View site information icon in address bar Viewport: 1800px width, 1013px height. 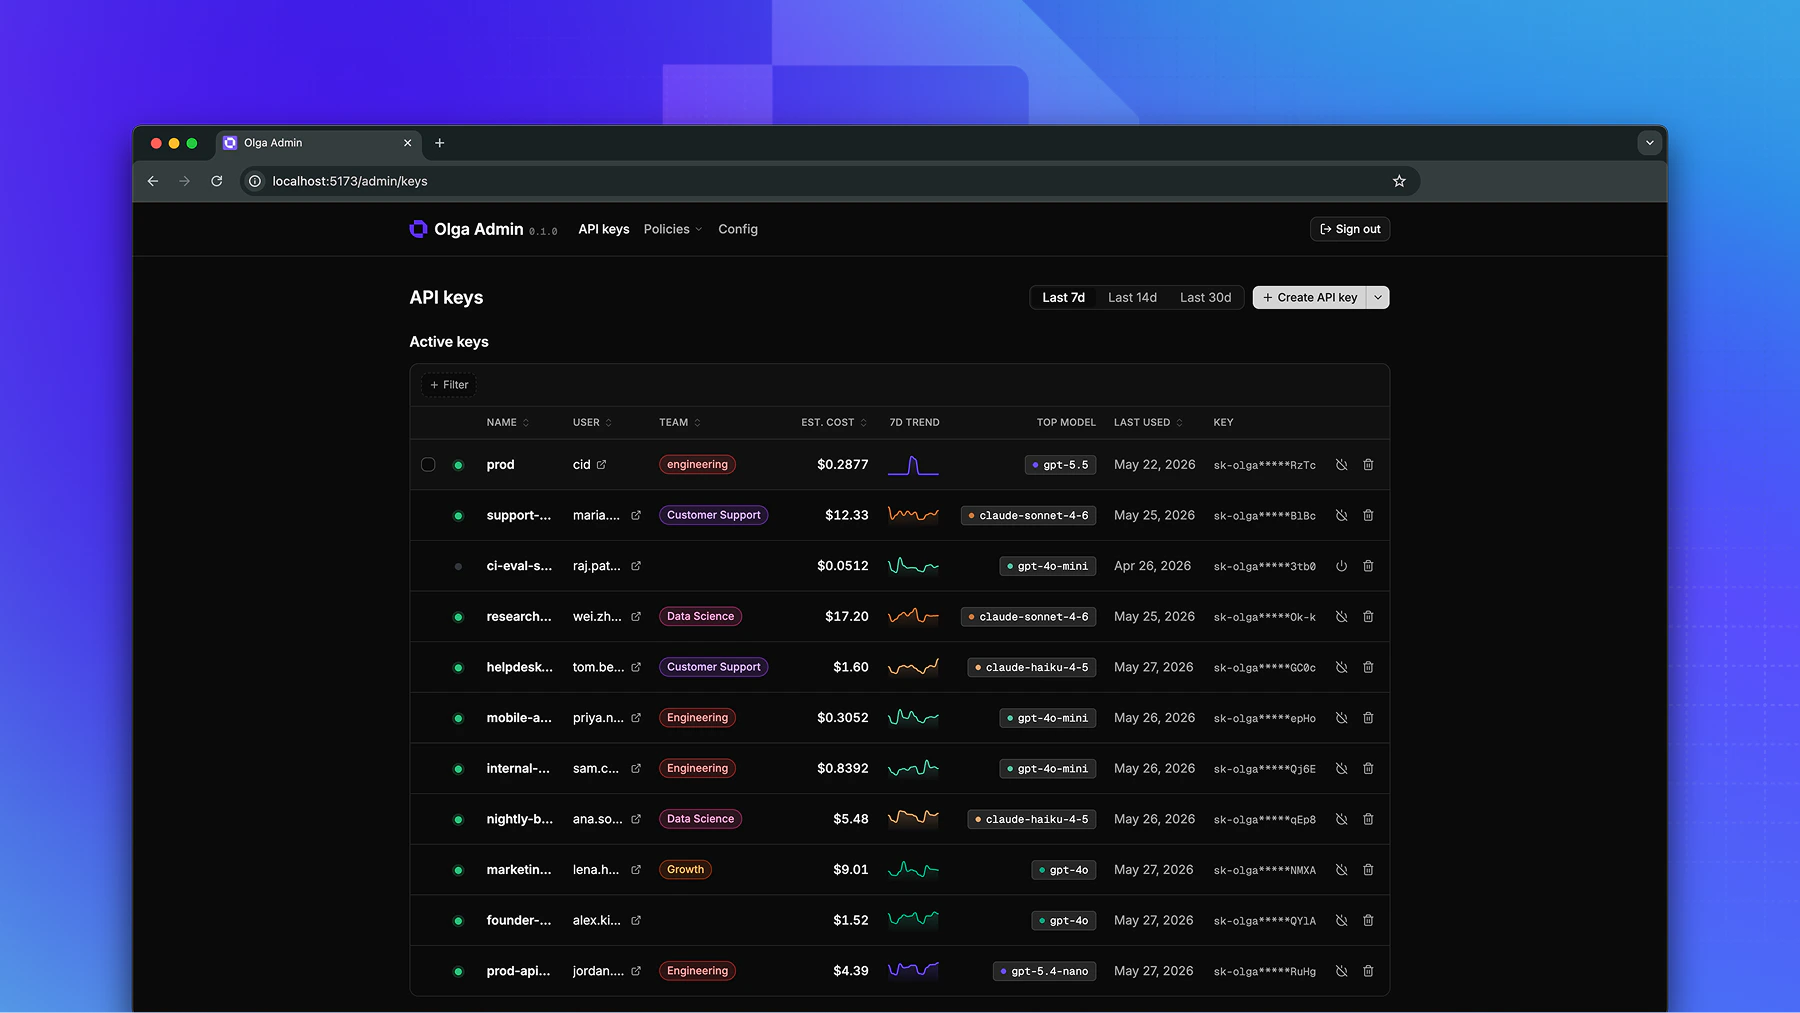click(255, 181)
